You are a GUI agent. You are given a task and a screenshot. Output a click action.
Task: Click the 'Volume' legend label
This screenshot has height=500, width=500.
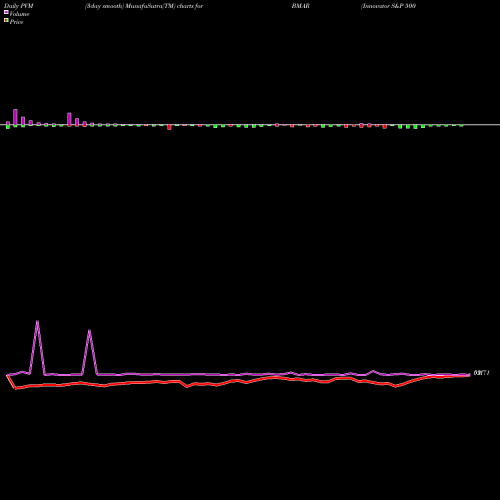click(x=19, y=14)
